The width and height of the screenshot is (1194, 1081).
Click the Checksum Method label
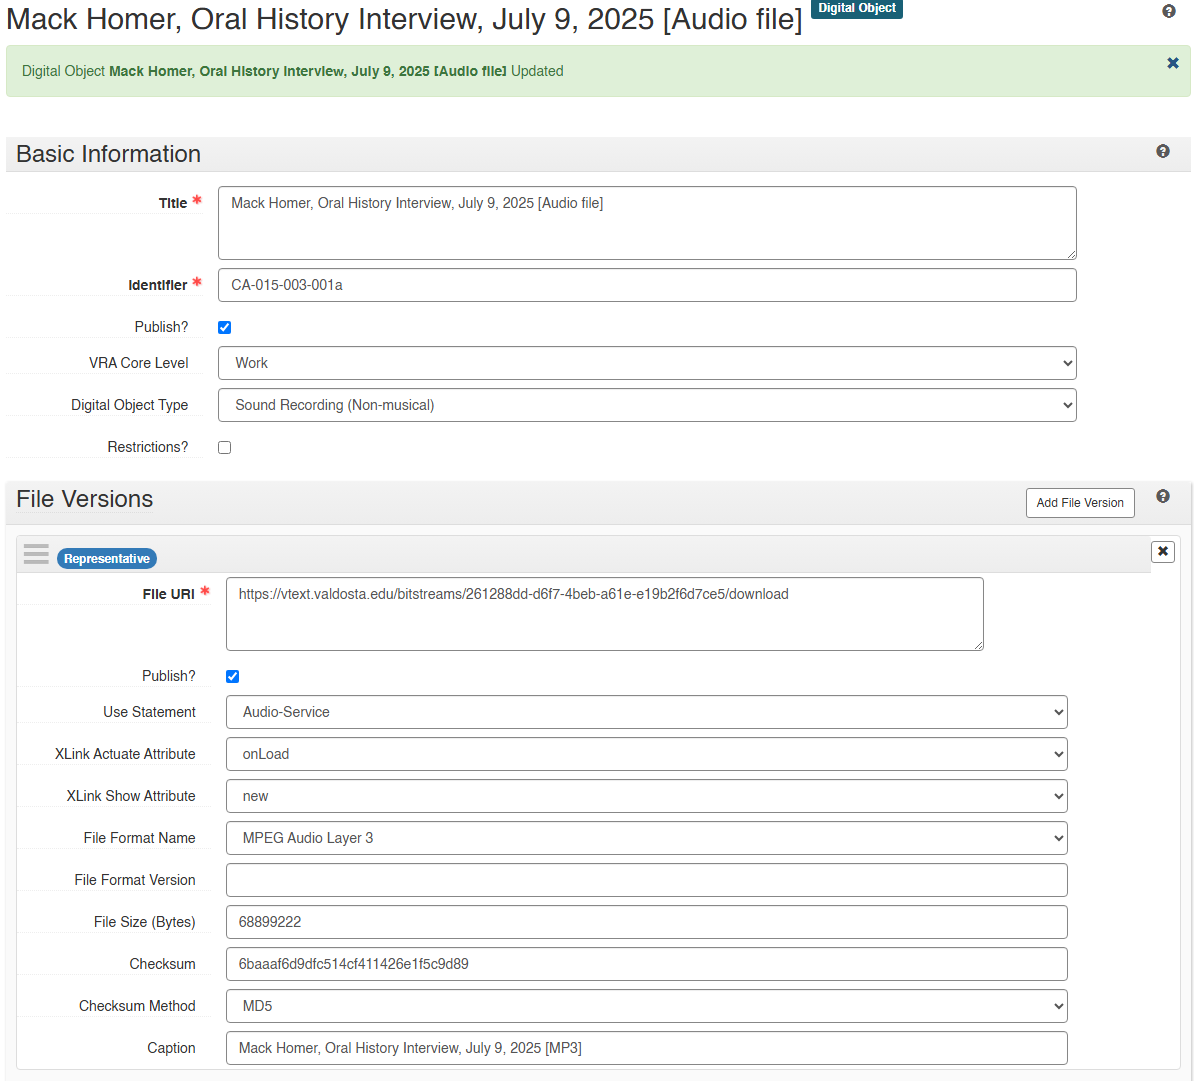click(x=137, y=1006)
